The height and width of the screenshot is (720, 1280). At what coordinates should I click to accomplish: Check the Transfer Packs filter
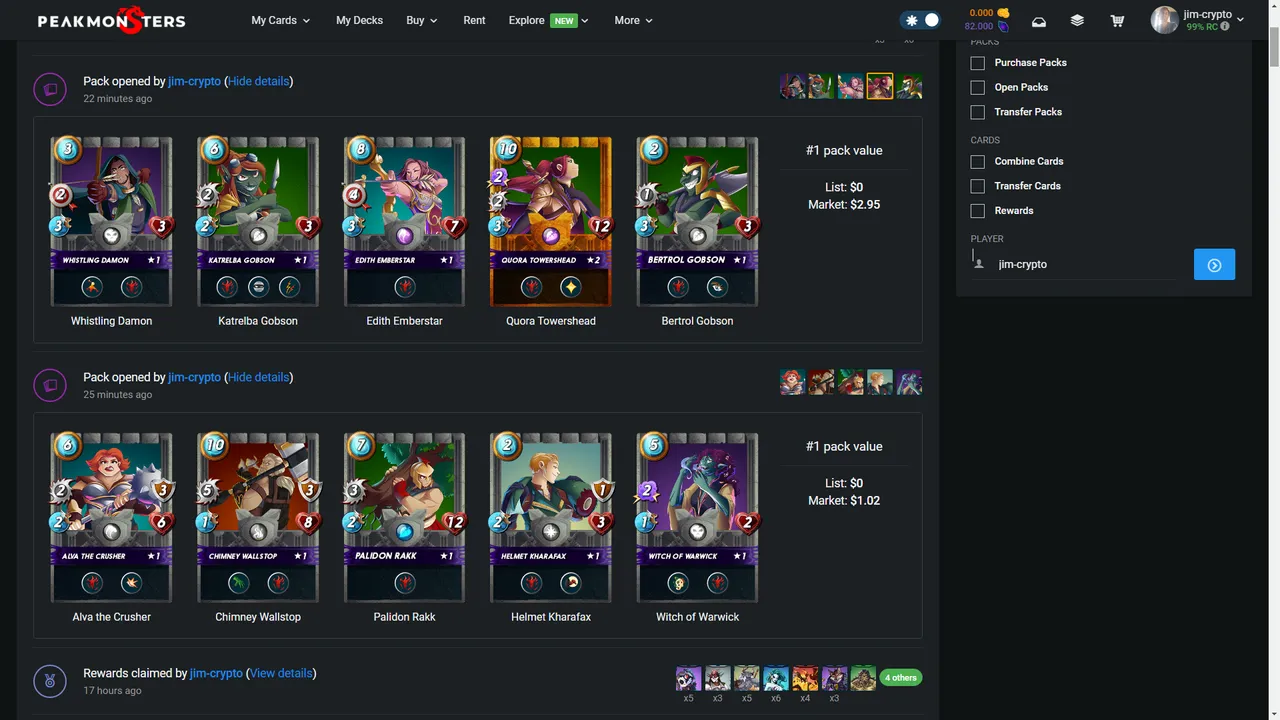coord(978,112)
